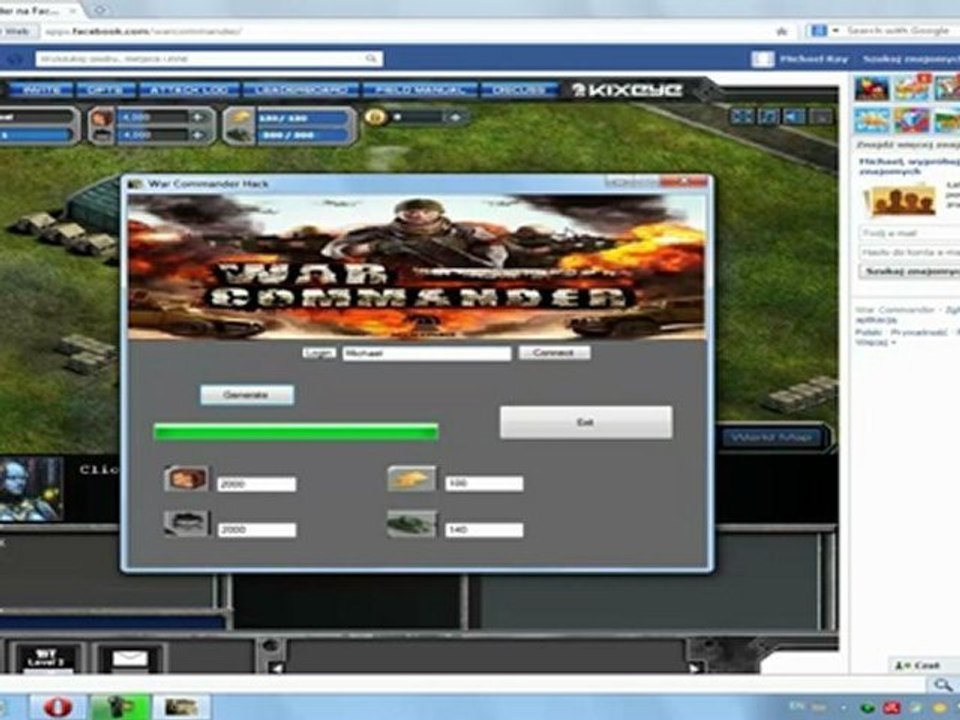
Task: Open the second game thumbnail in the top sidebar row
Action: coord(912,88)
